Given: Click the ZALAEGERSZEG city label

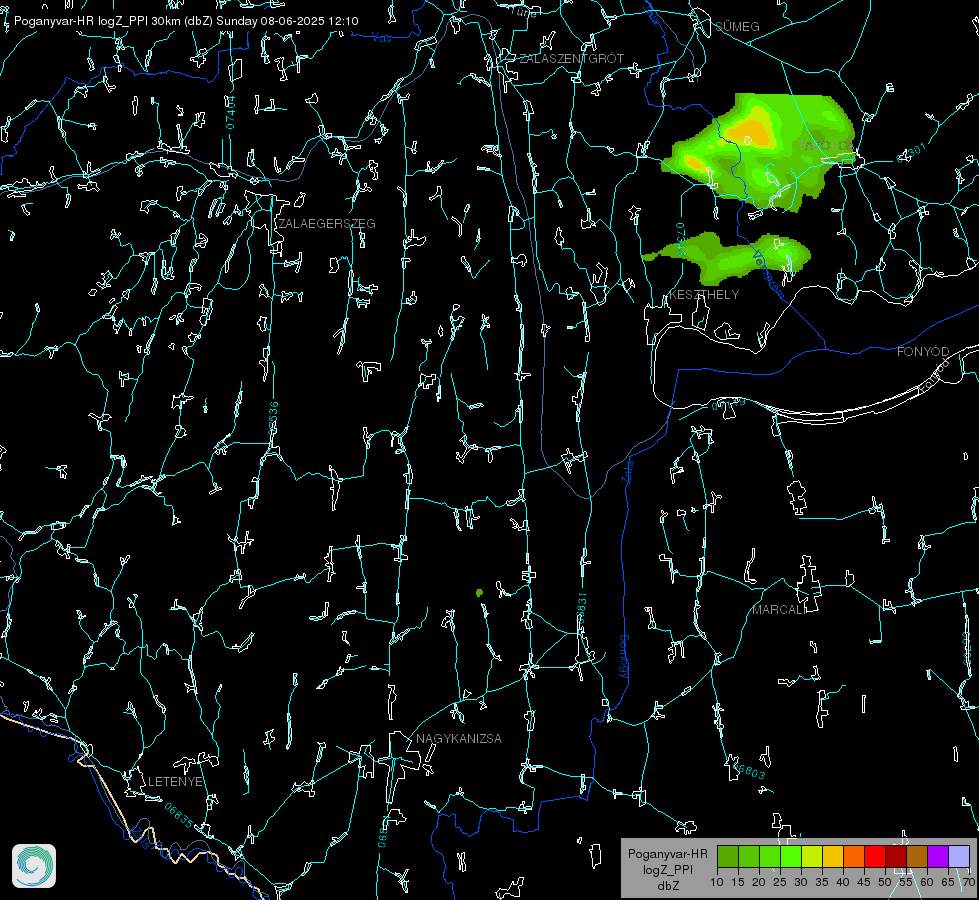Looking at the screenshot, I should pyautogui.click(x=327, y=223).
